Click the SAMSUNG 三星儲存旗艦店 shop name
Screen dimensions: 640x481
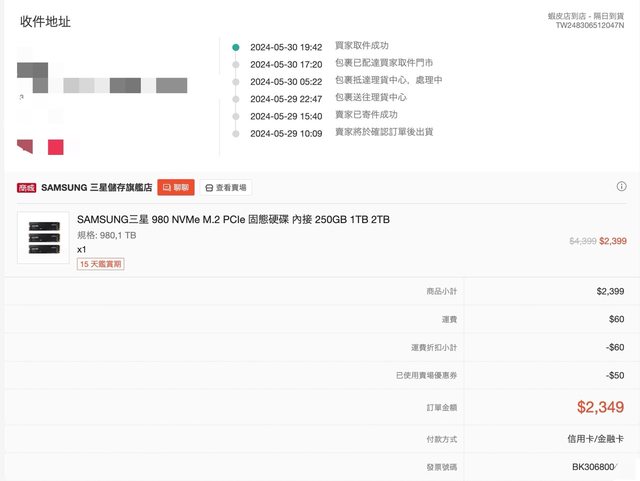[x=96, y=187]
